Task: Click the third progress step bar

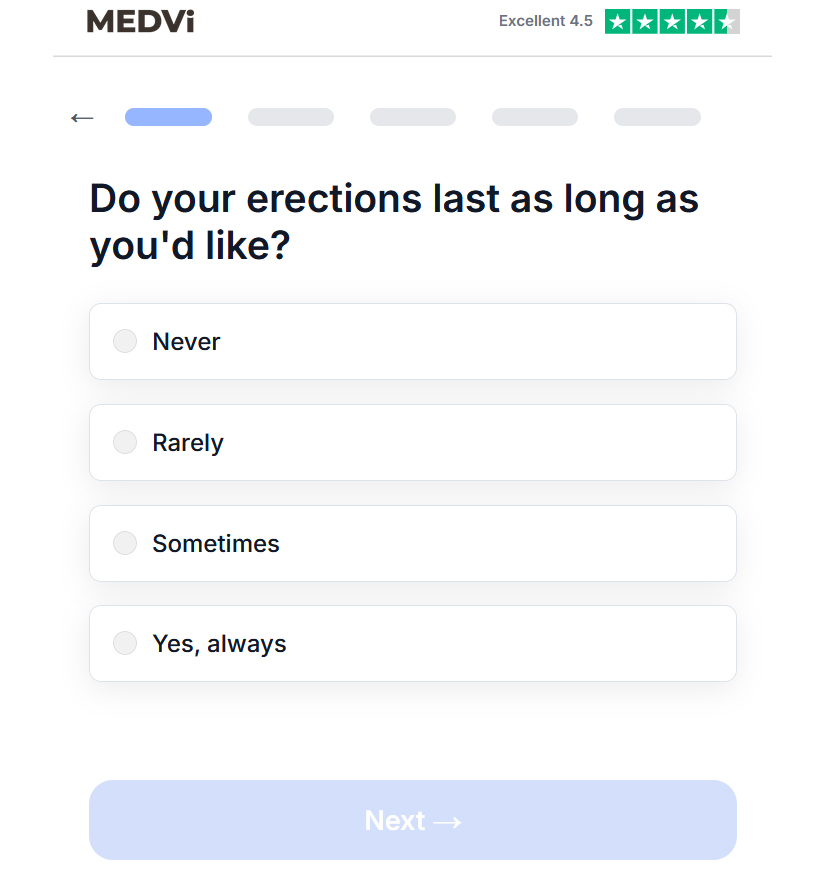Action: [413, 117]
